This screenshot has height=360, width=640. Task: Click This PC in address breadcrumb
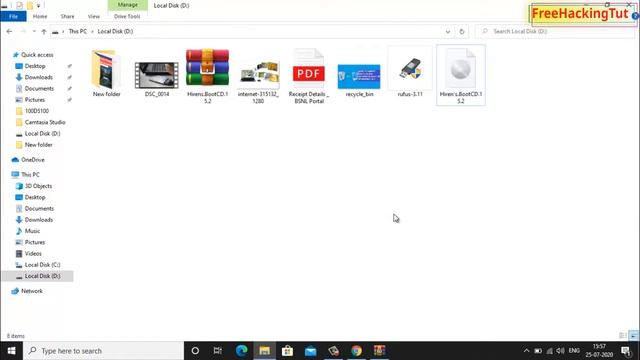78,31
